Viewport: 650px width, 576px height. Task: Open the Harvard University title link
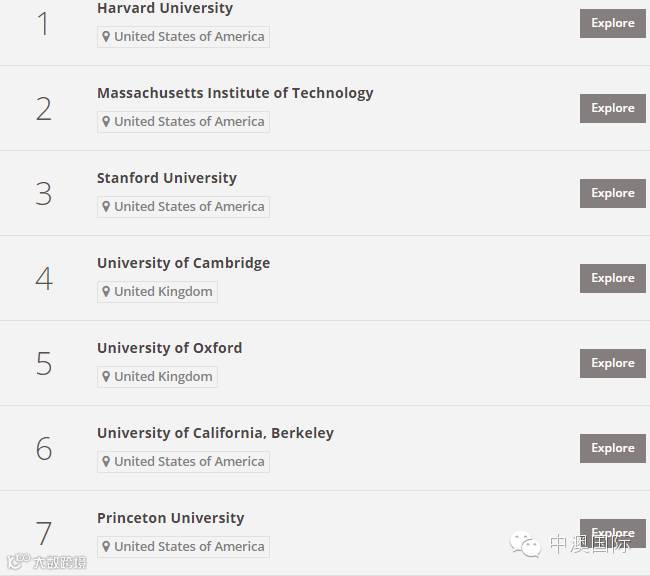point(165,8)
